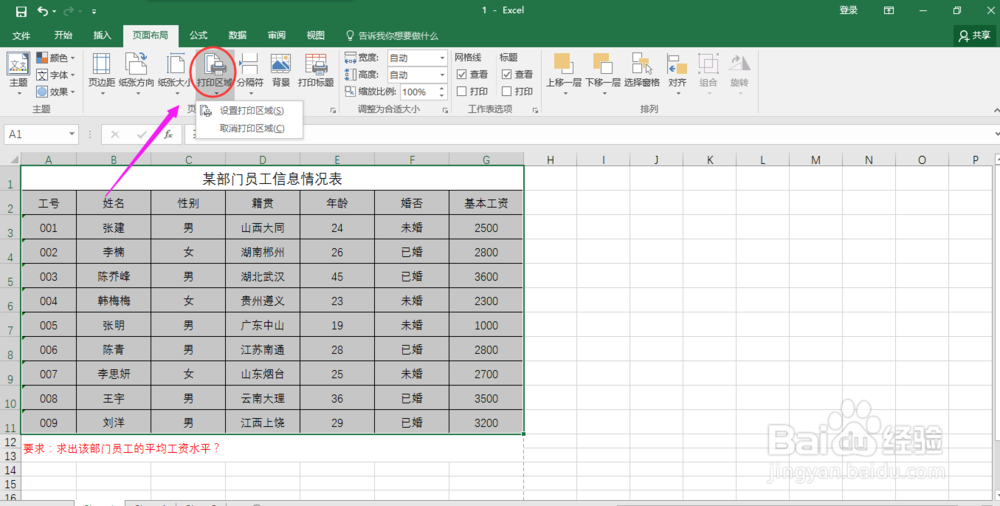Click the formula bar cancel X icon
The width and height of the screenshot is (1000, 506).
[x=115, y=135]
